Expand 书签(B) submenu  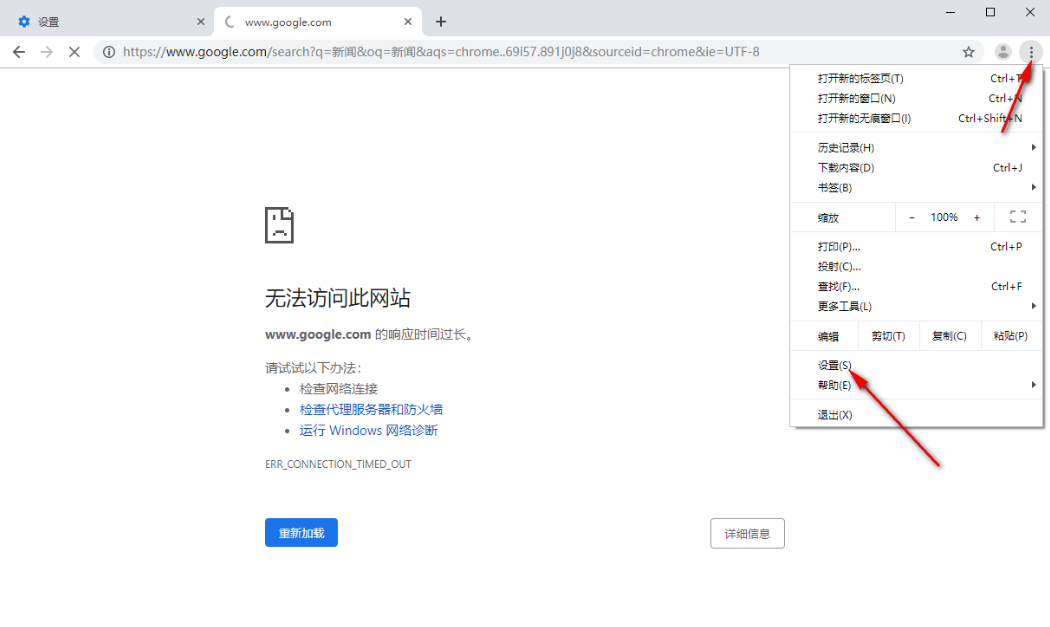tap(916, 188)
